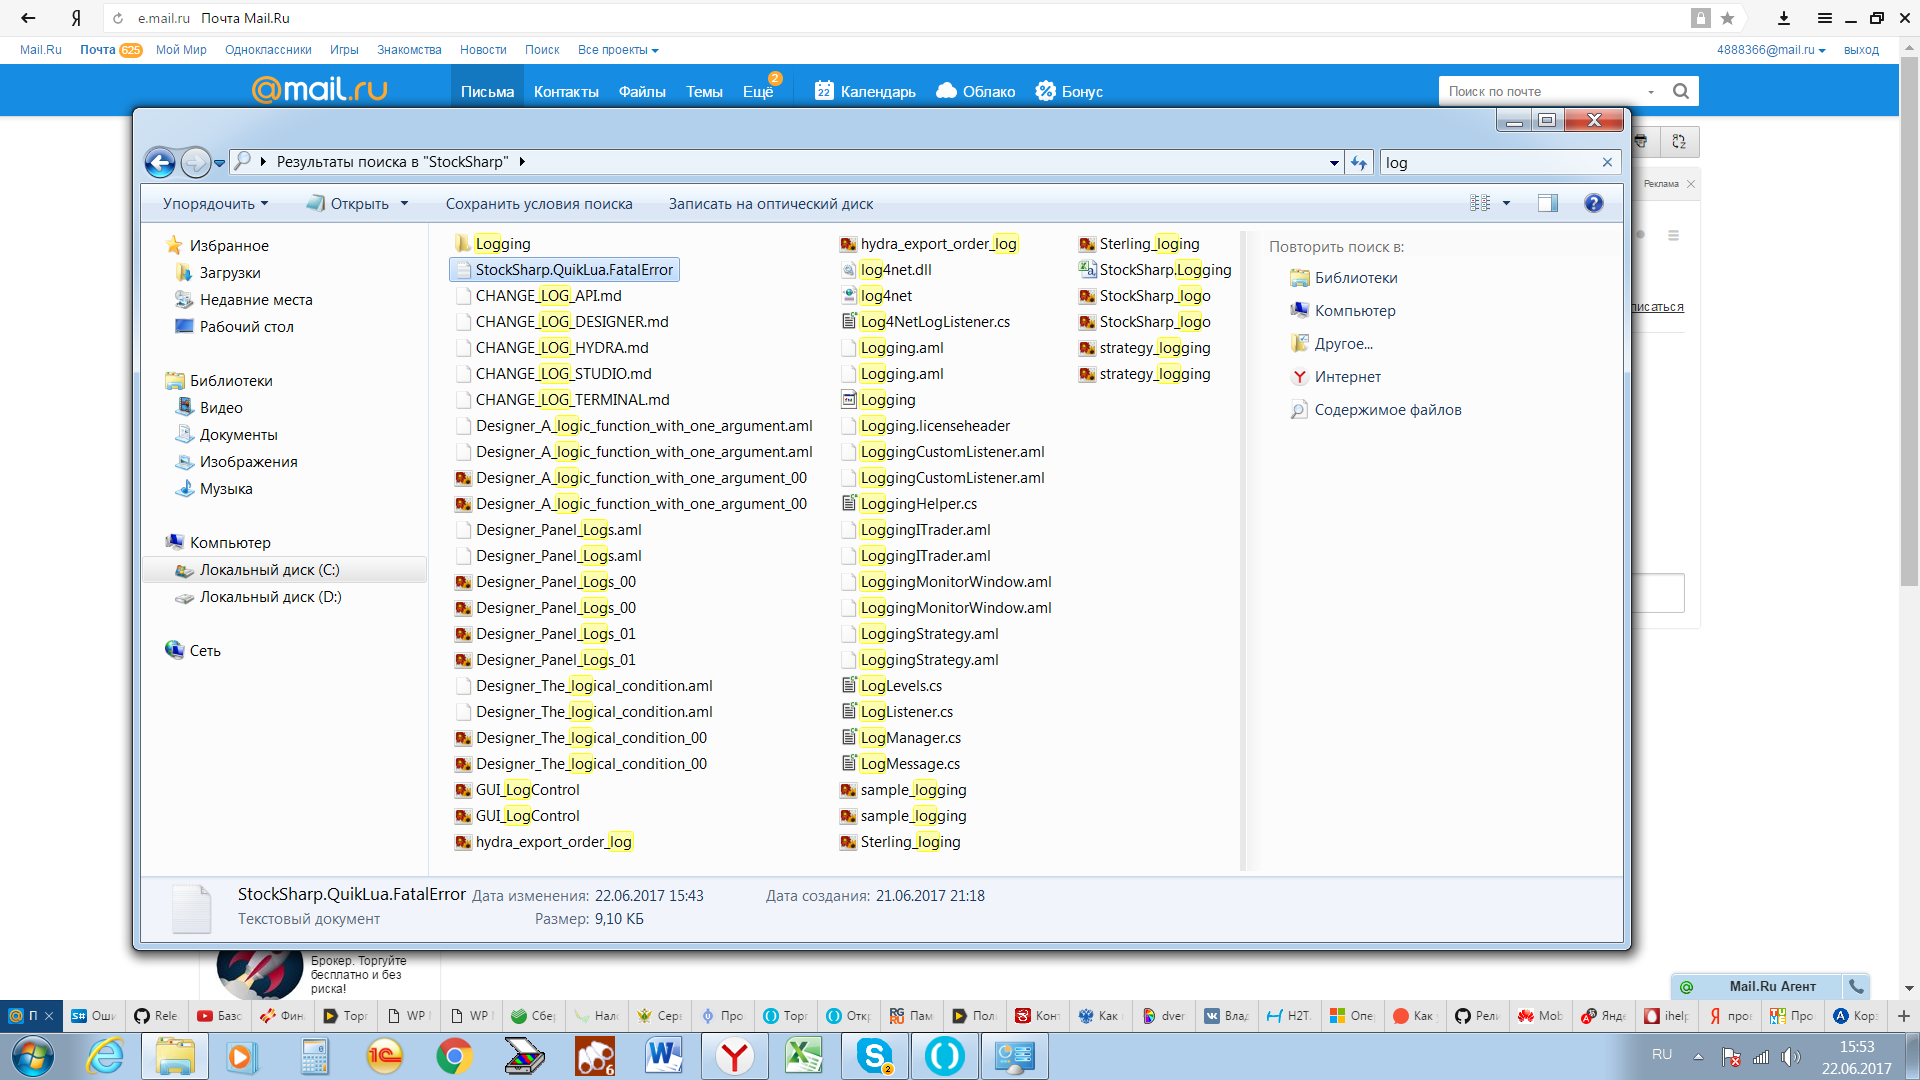
Task: Repeat search in Содержимое файлов
Action: [x=1387, y=409]
